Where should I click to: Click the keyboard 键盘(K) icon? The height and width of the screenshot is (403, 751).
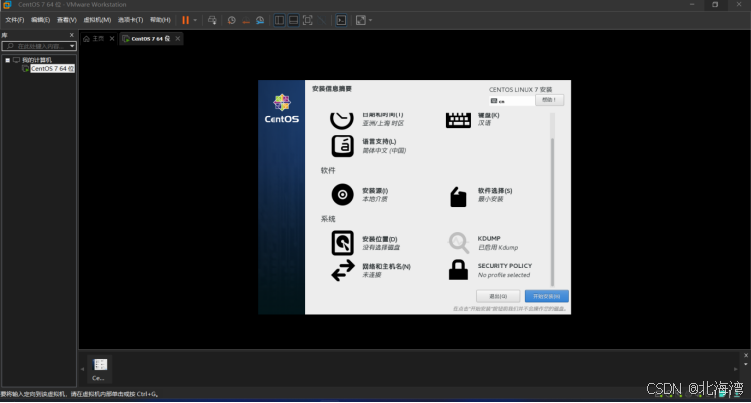(x=458, y=120)
